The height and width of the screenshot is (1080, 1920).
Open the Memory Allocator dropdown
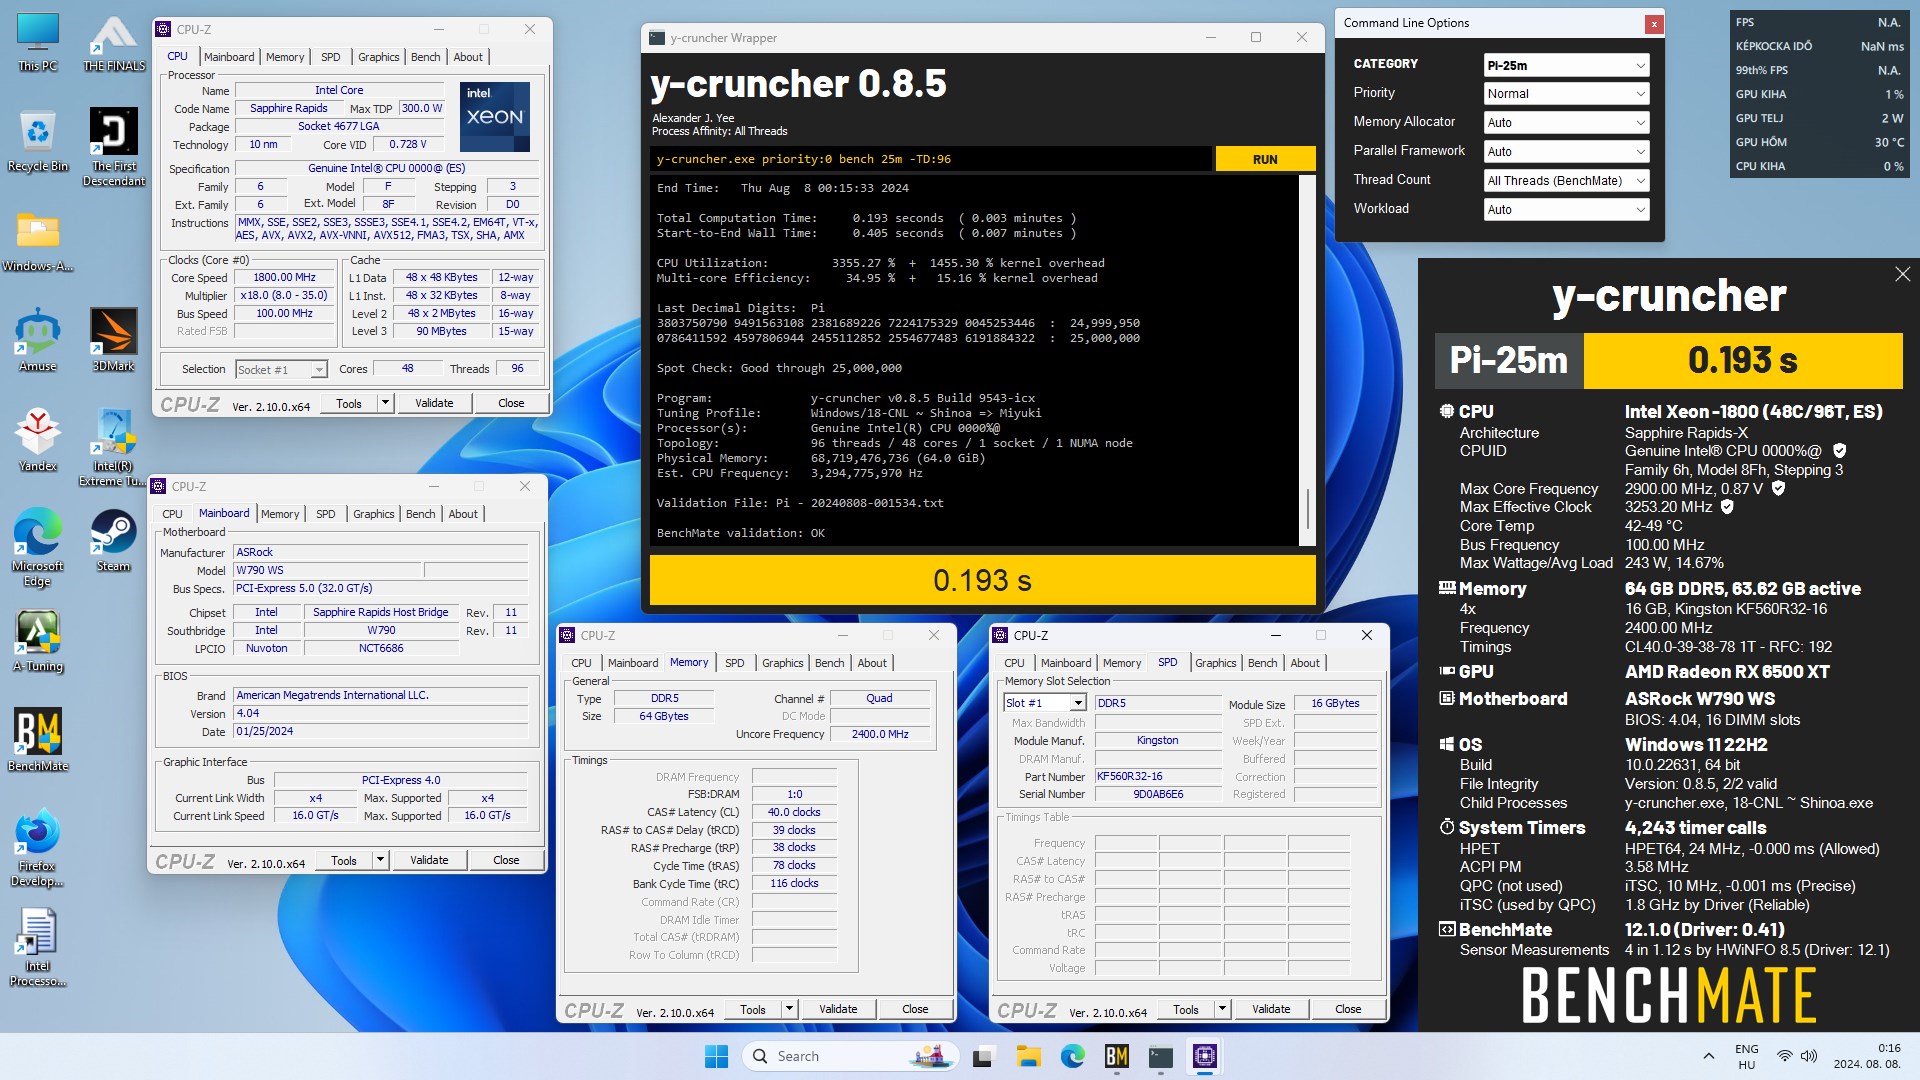coord(1566,123)
